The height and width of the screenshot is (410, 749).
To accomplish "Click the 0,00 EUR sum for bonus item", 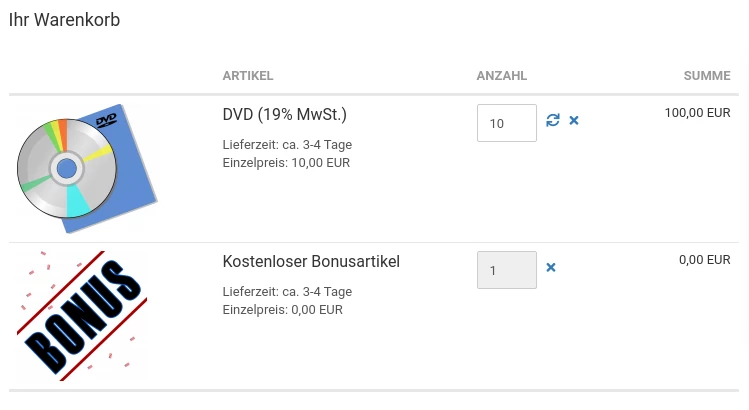I will [x=705, y=260].
